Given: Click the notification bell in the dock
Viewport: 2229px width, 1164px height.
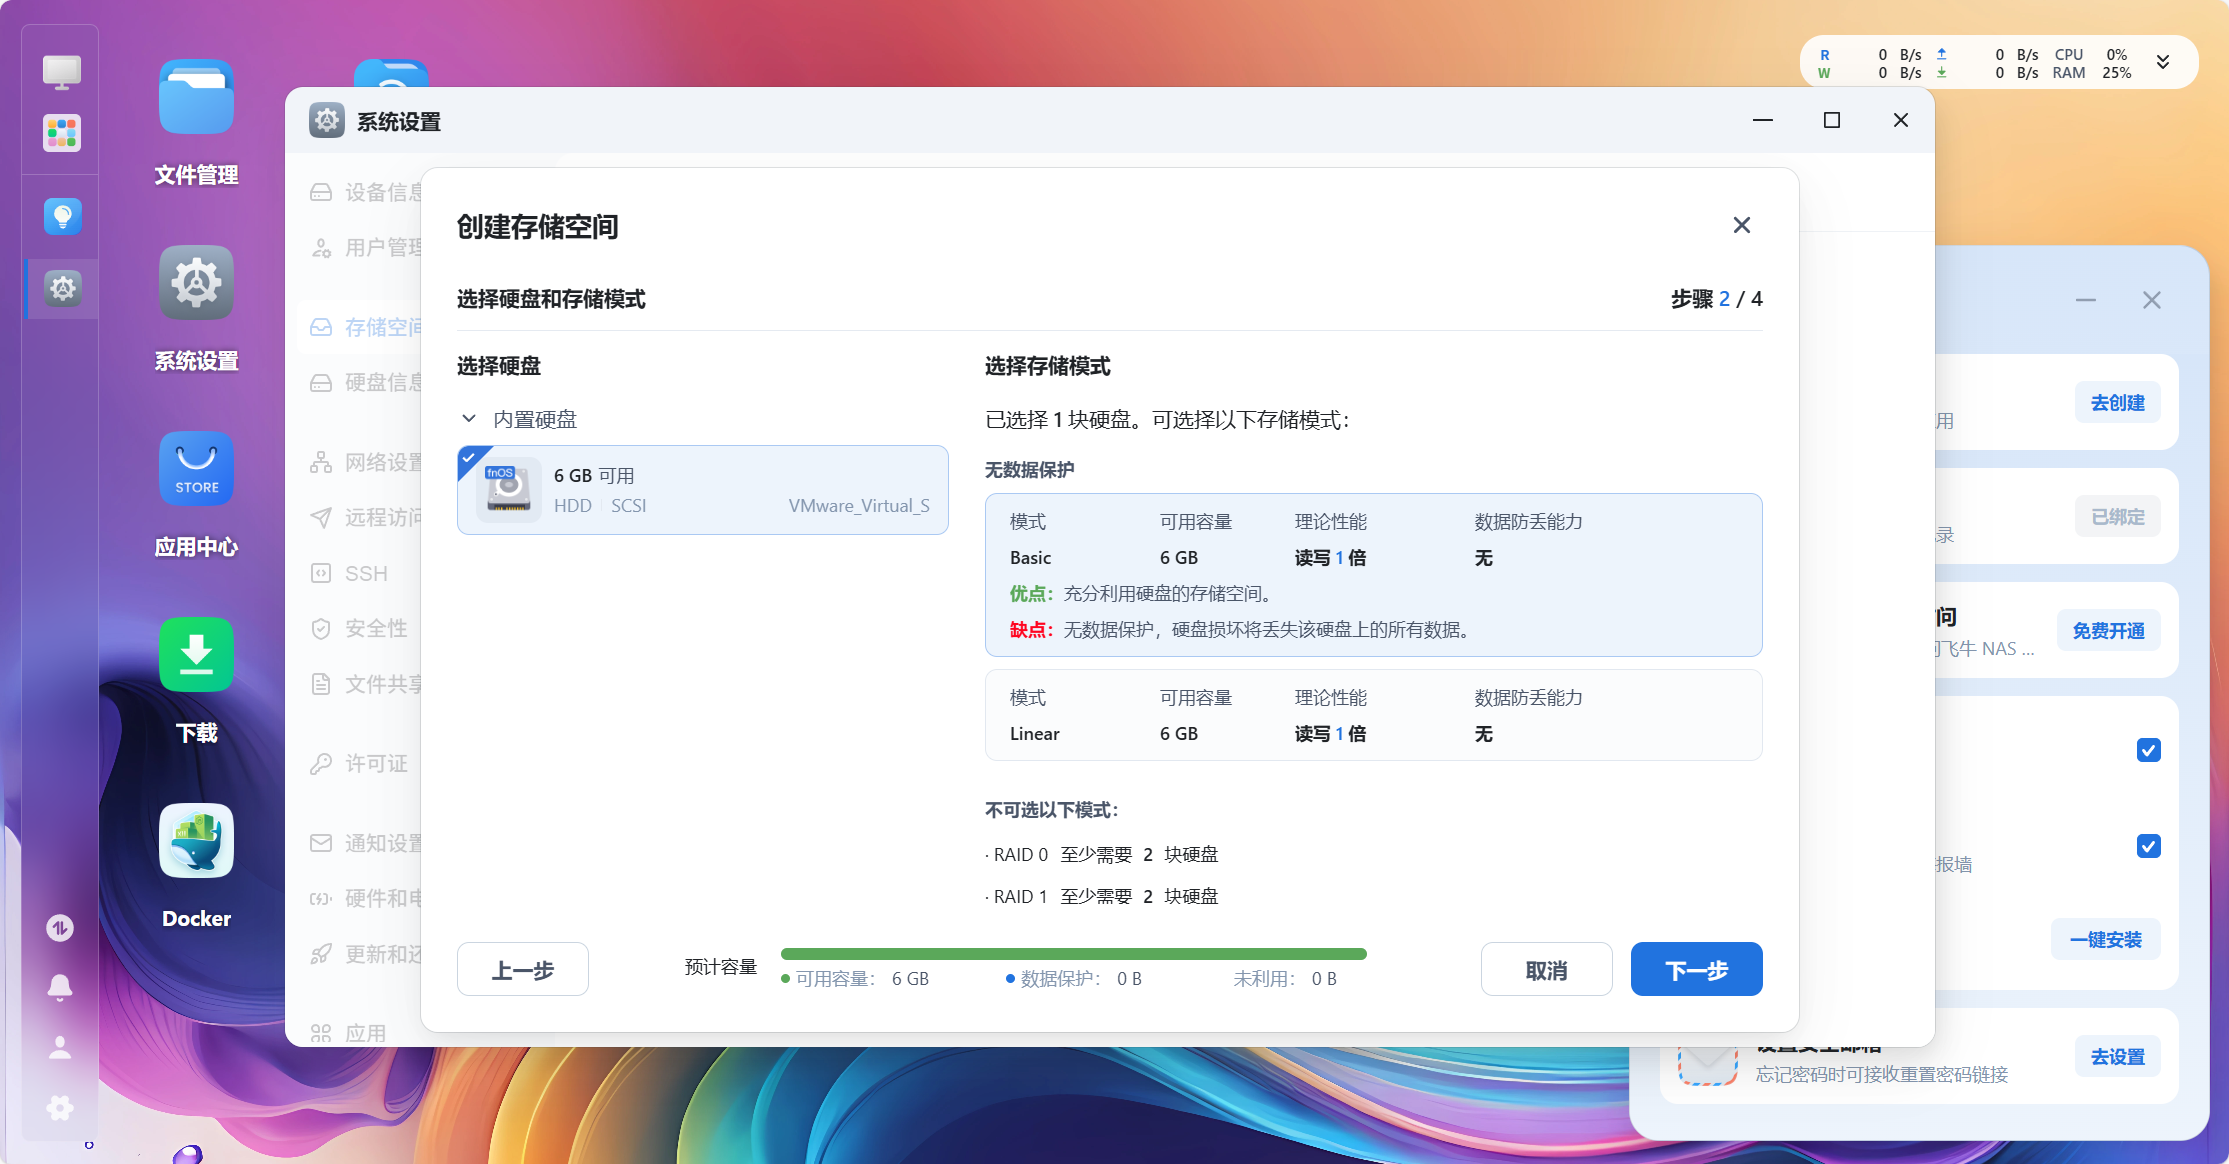Looking at the screenshot, I should [x=60, y=987].
